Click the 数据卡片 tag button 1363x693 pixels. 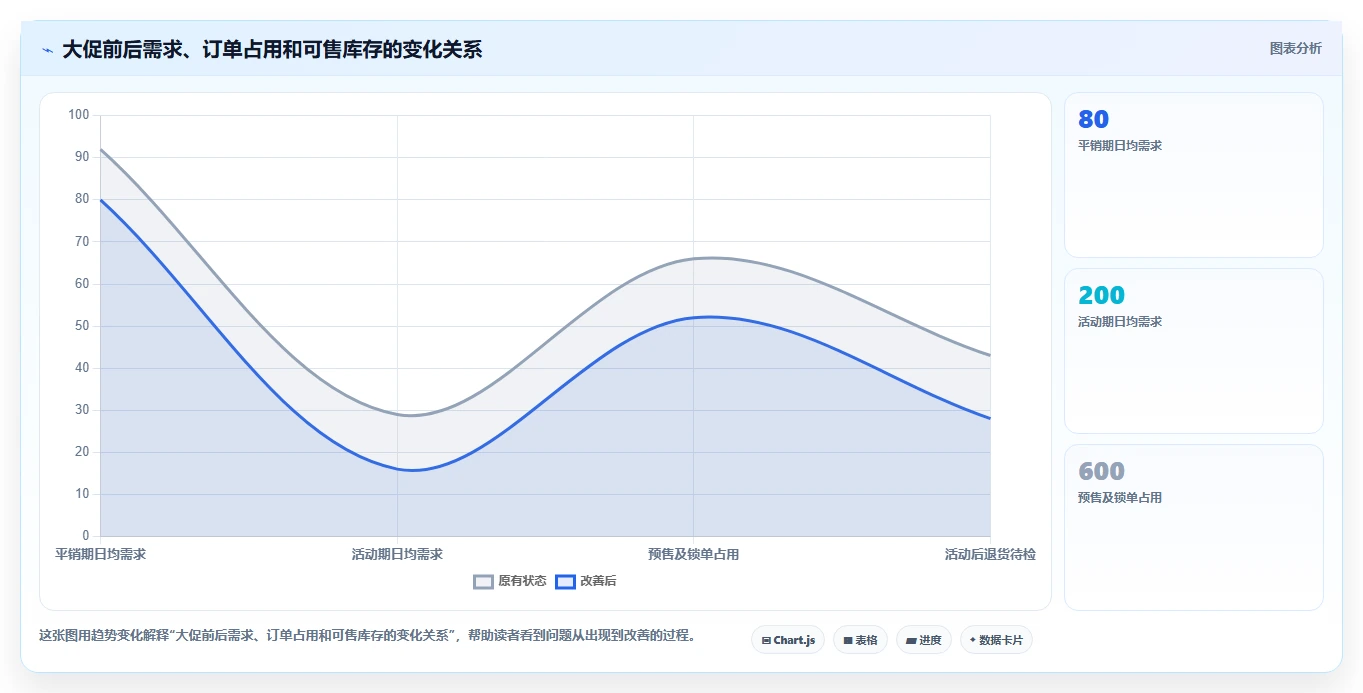coord(996,640)
